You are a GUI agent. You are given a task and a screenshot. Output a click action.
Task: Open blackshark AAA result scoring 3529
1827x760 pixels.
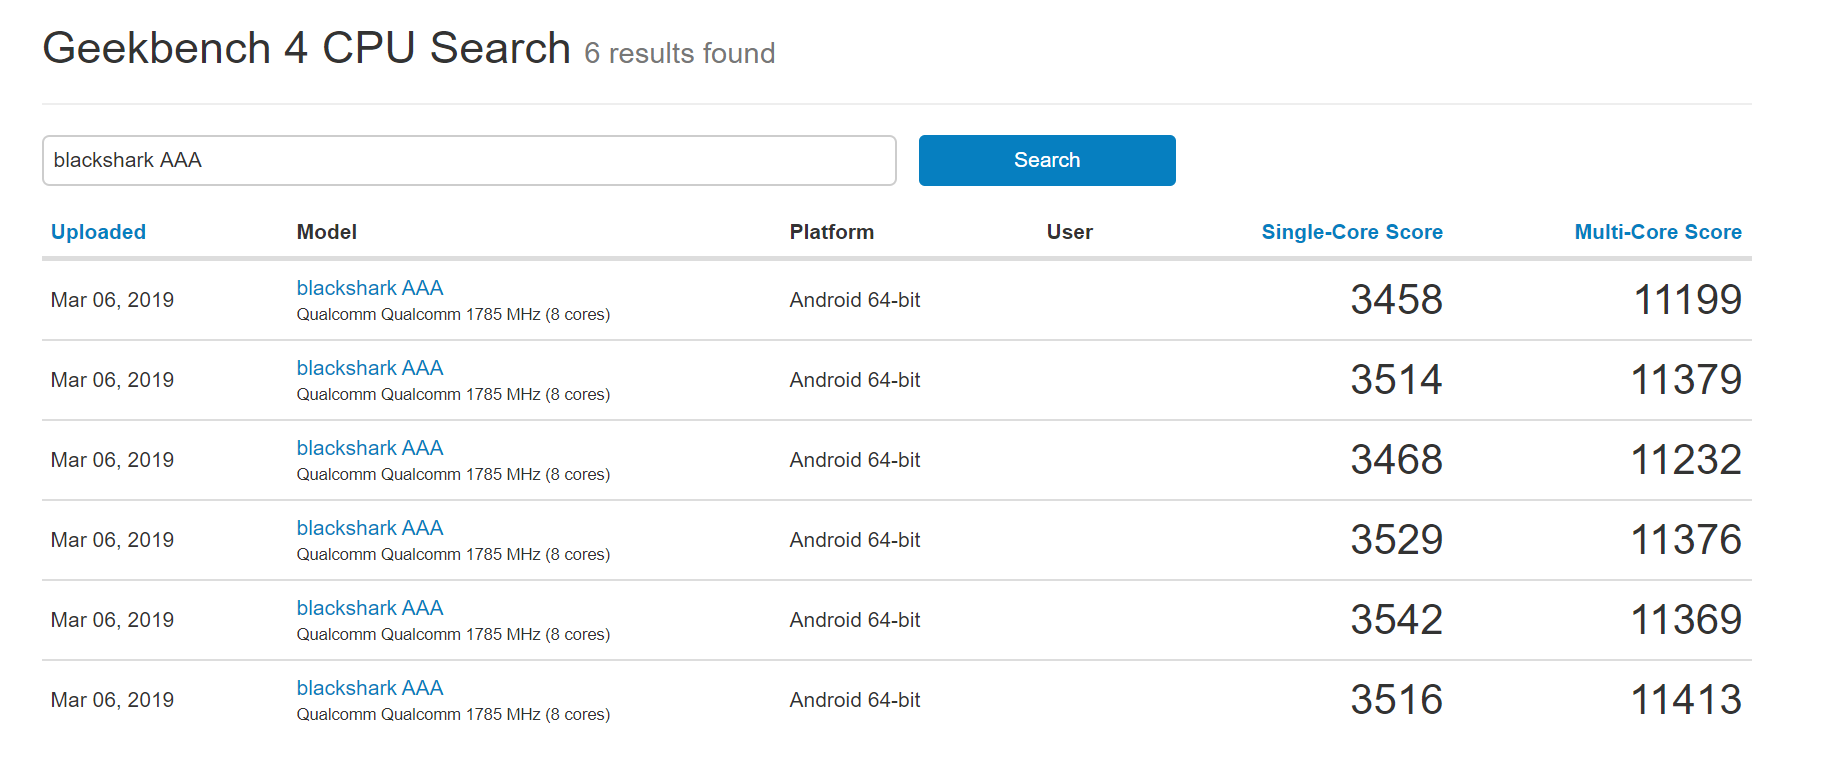click(x=370, y=528)
